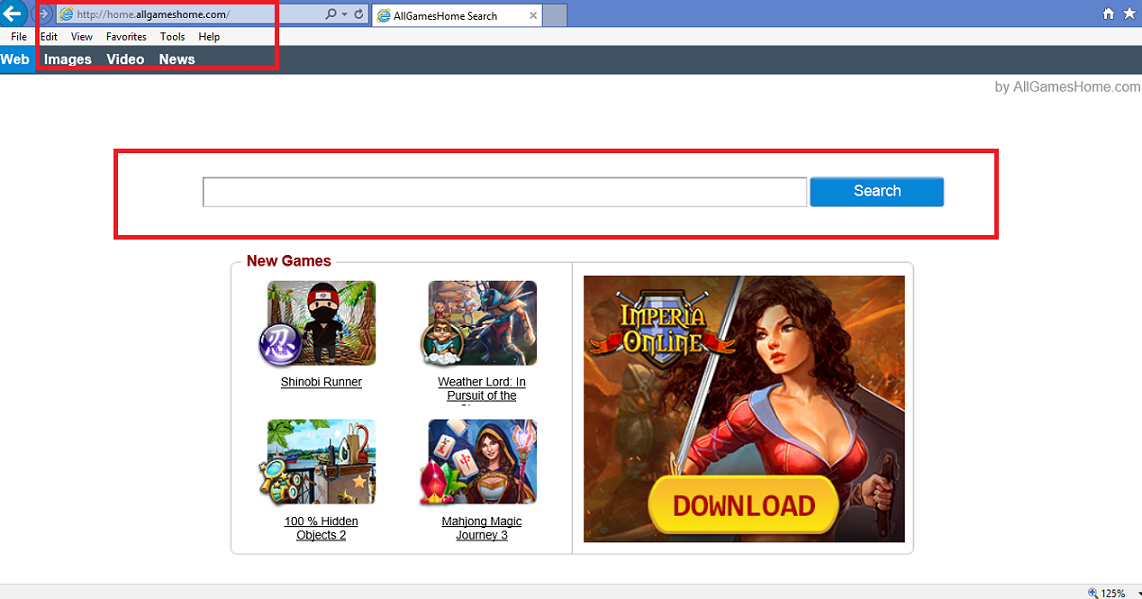Open the Favorites menu

[126, 36]
